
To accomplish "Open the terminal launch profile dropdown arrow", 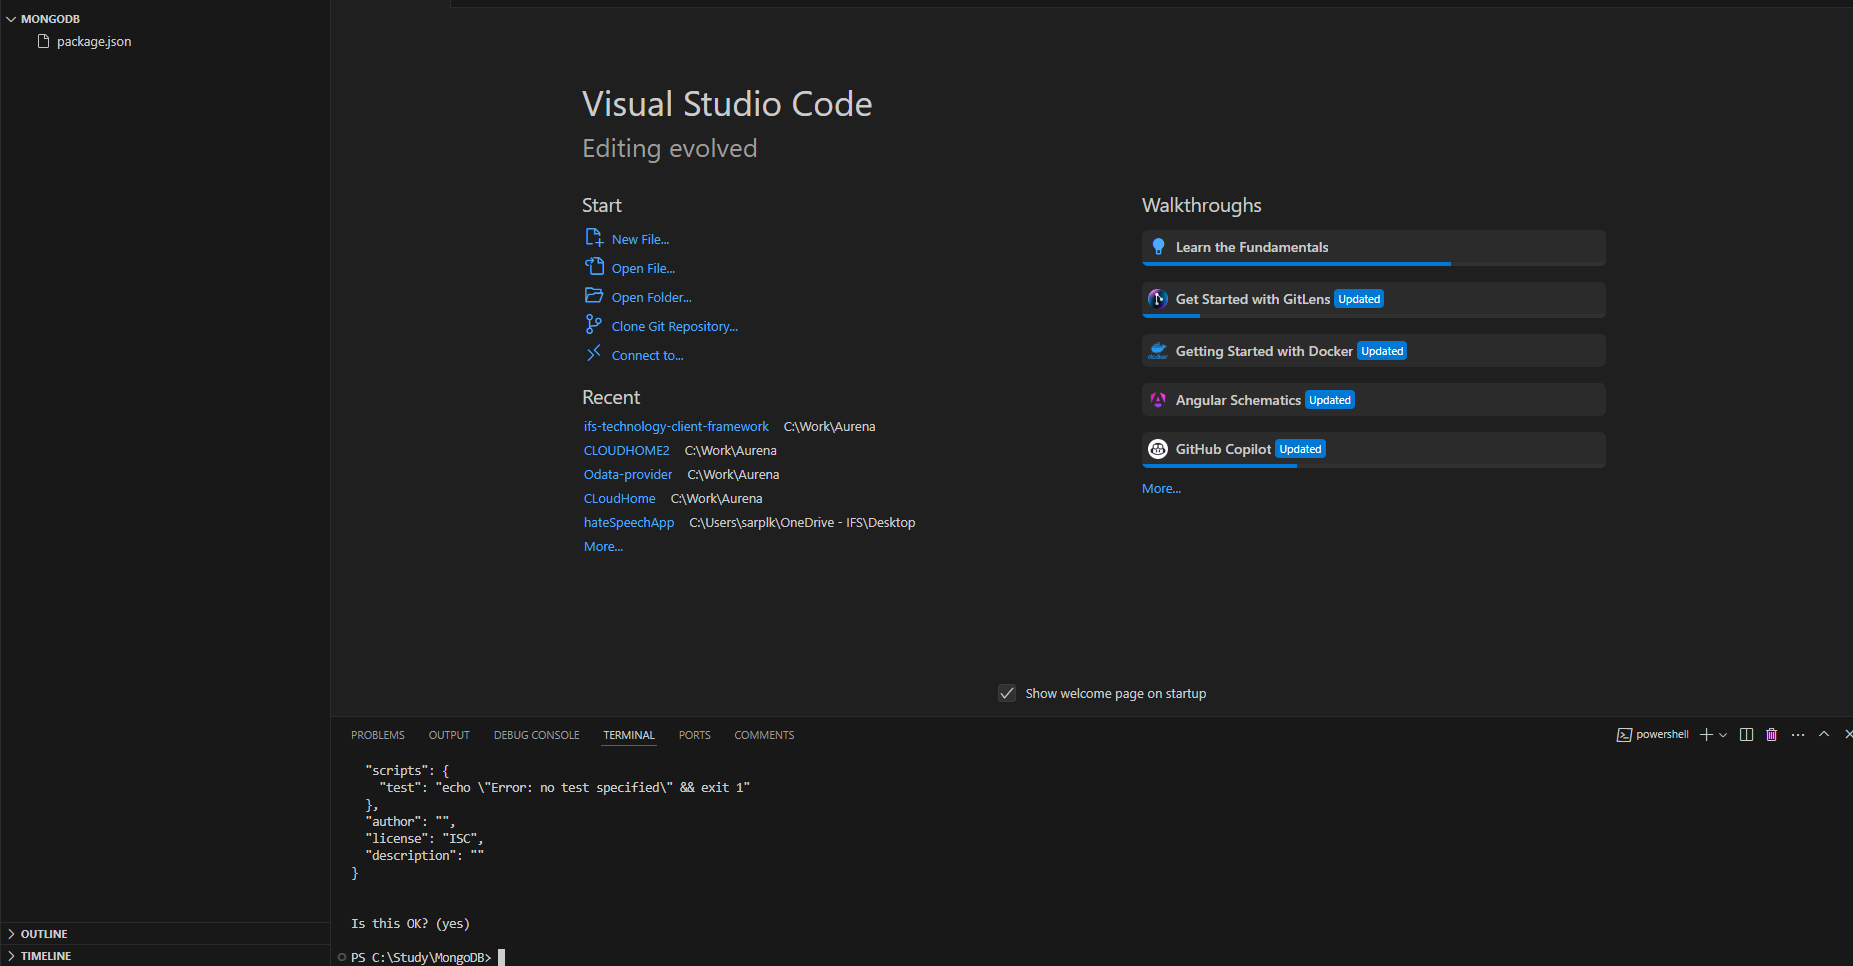I will coord(1723,735).
